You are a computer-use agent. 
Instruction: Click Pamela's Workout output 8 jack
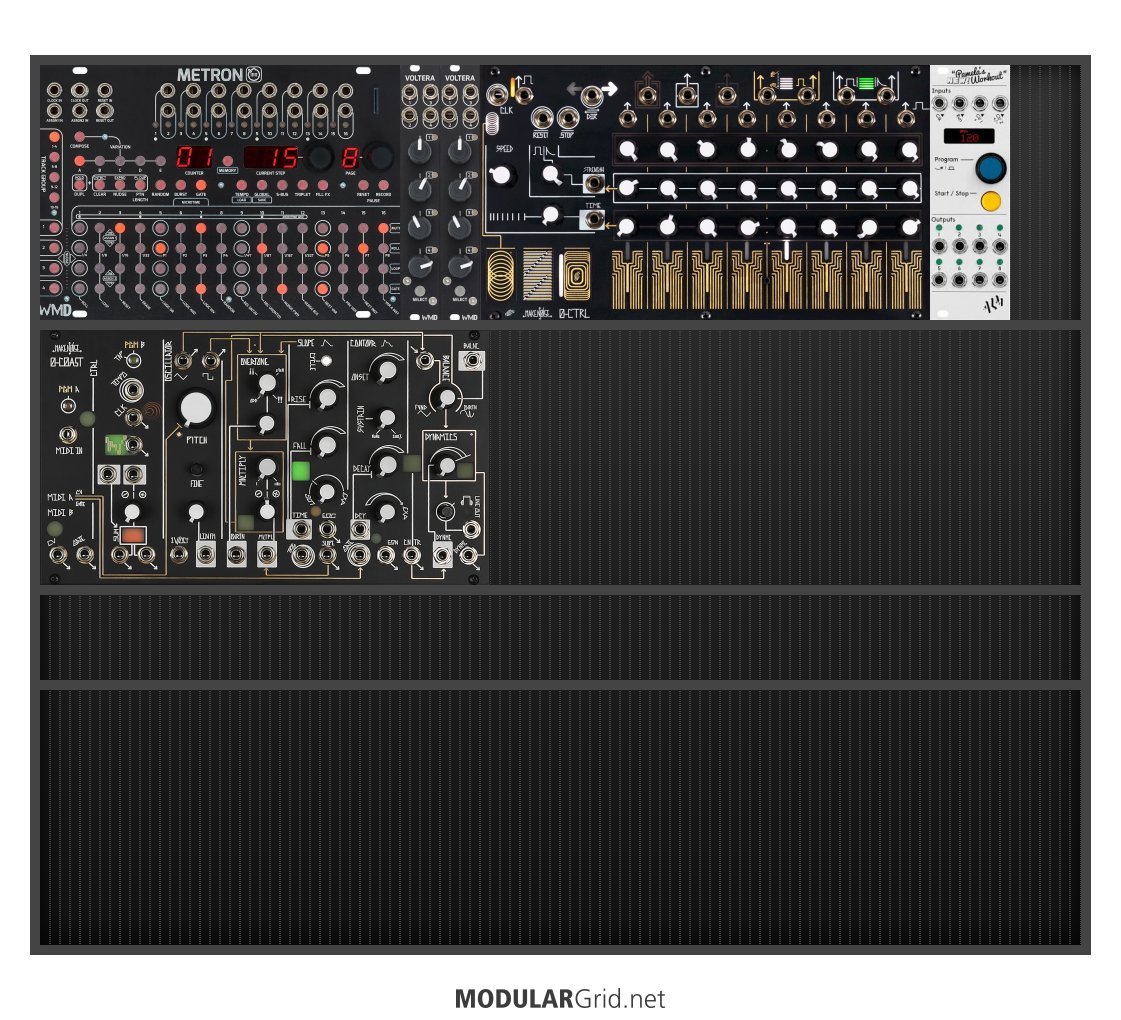999,279
